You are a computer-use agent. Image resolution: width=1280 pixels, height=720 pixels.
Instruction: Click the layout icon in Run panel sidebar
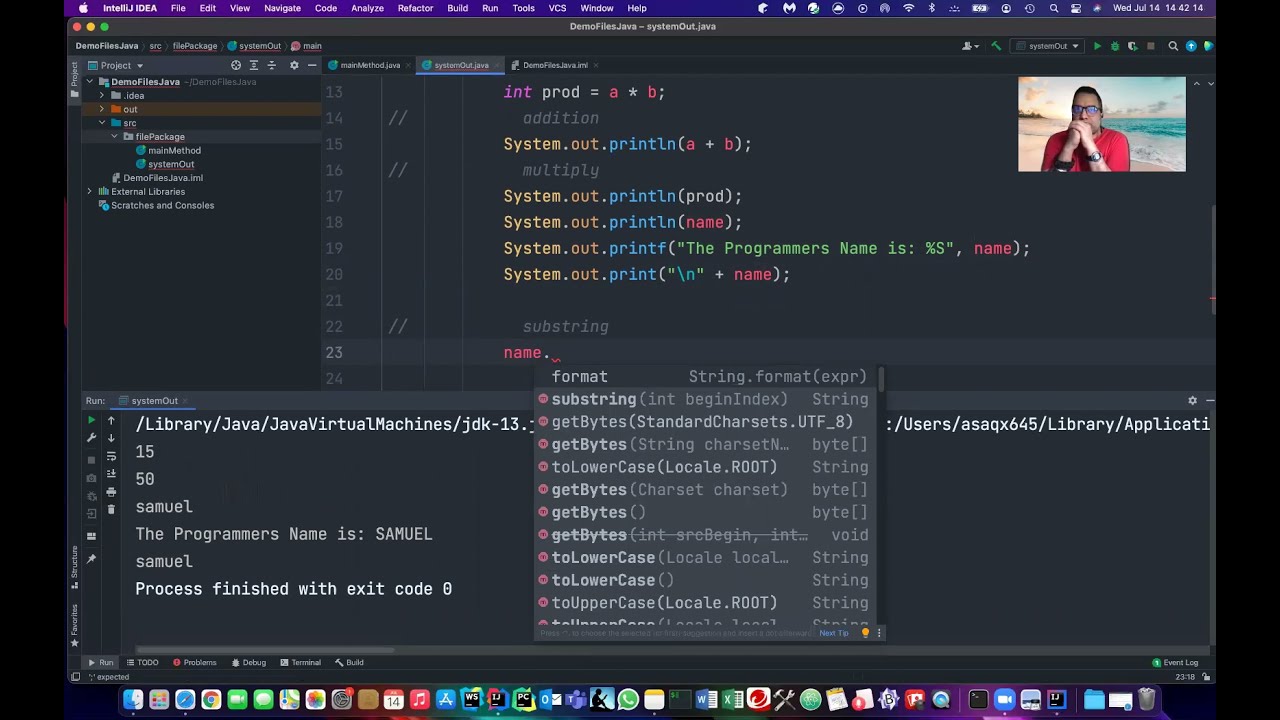(x=91, y=536)
